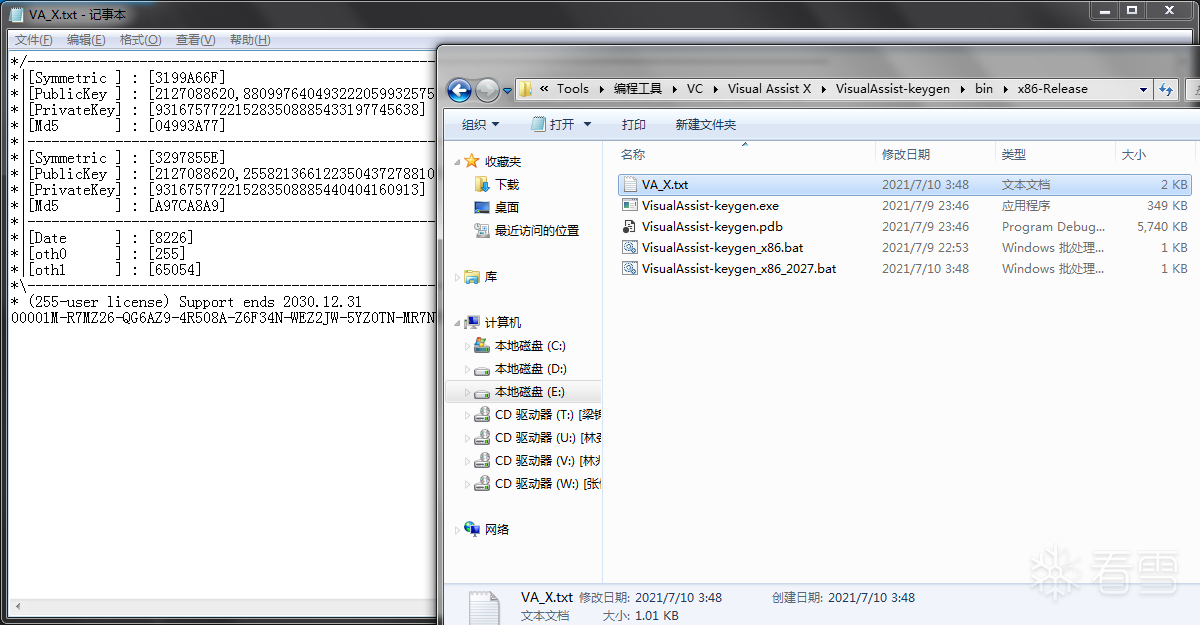Sort files by the 名称 column header
This screenshot has height=625, width=1200.
[744, 155]
